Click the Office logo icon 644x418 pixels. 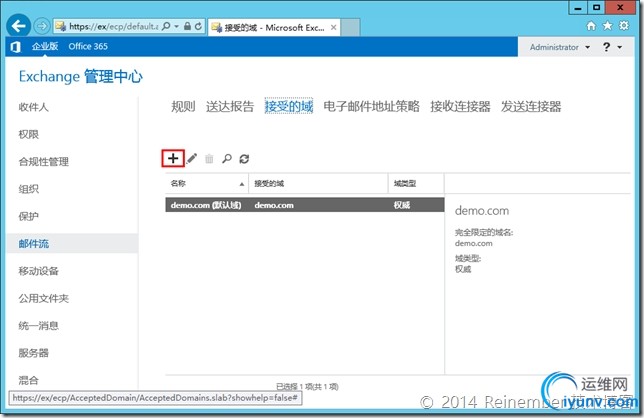pyautogui.click(x=15, y=47)
